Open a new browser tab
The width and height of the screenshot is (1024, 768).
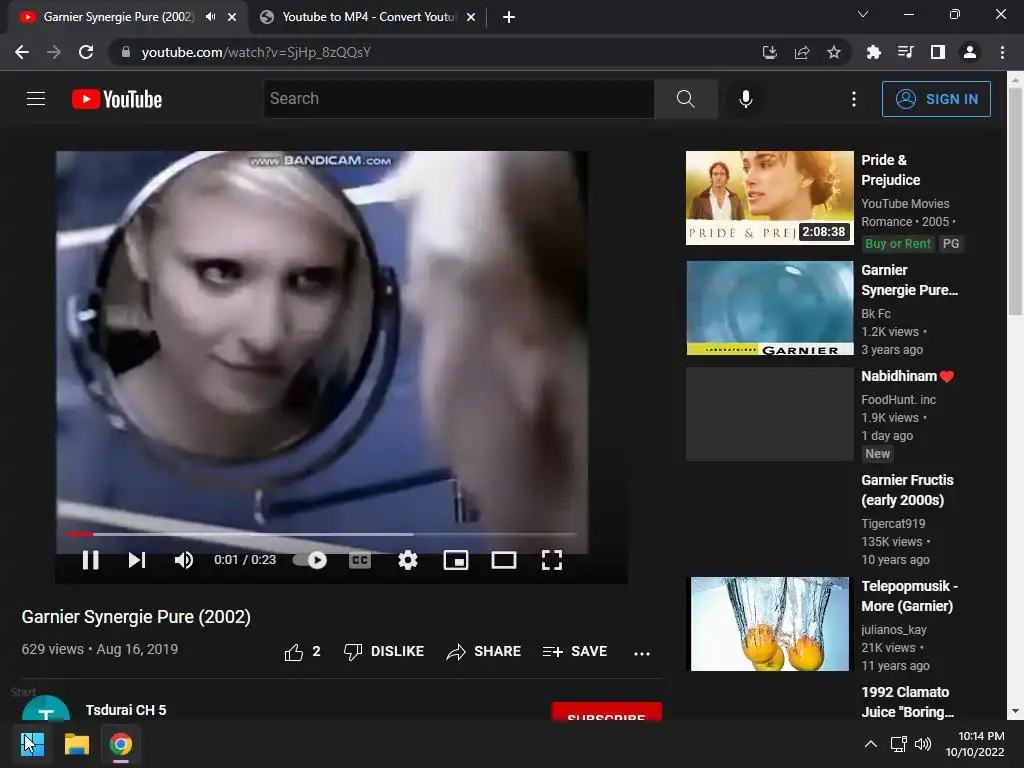point(509,18)
